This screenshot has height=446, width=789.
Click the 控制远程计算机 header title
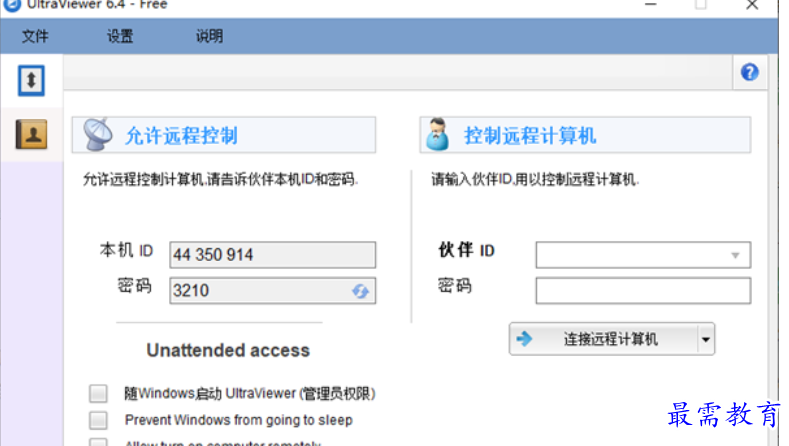tap(530, 135)
